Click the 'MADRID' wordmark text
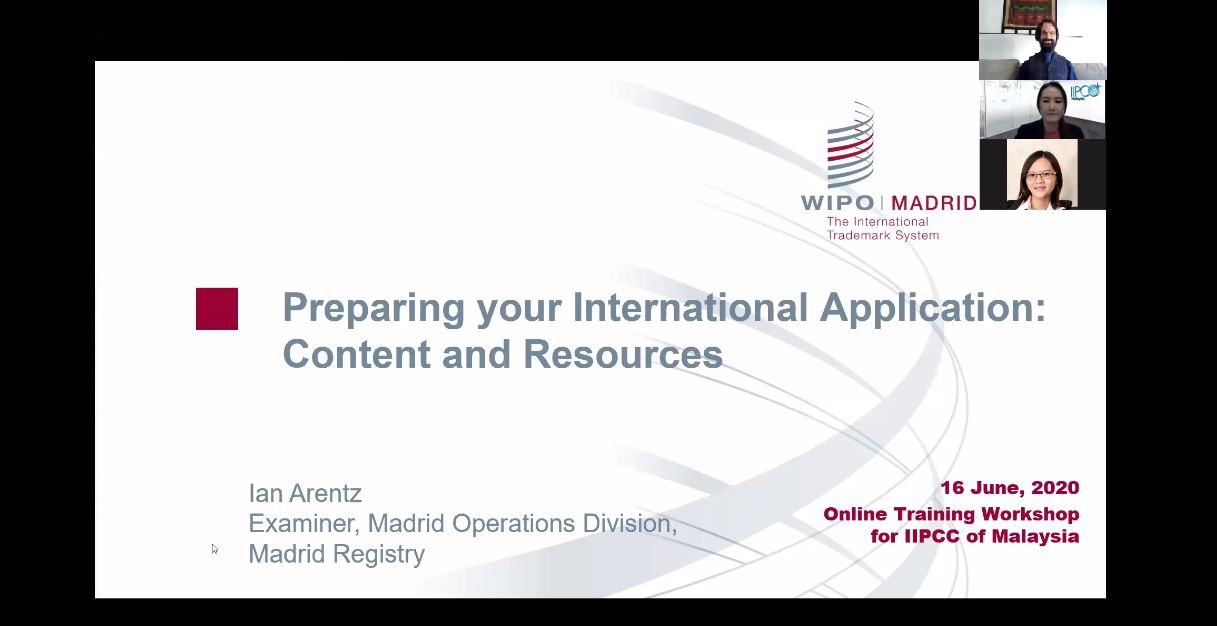This screenshot has height=626, width=1217. point(933,203)
